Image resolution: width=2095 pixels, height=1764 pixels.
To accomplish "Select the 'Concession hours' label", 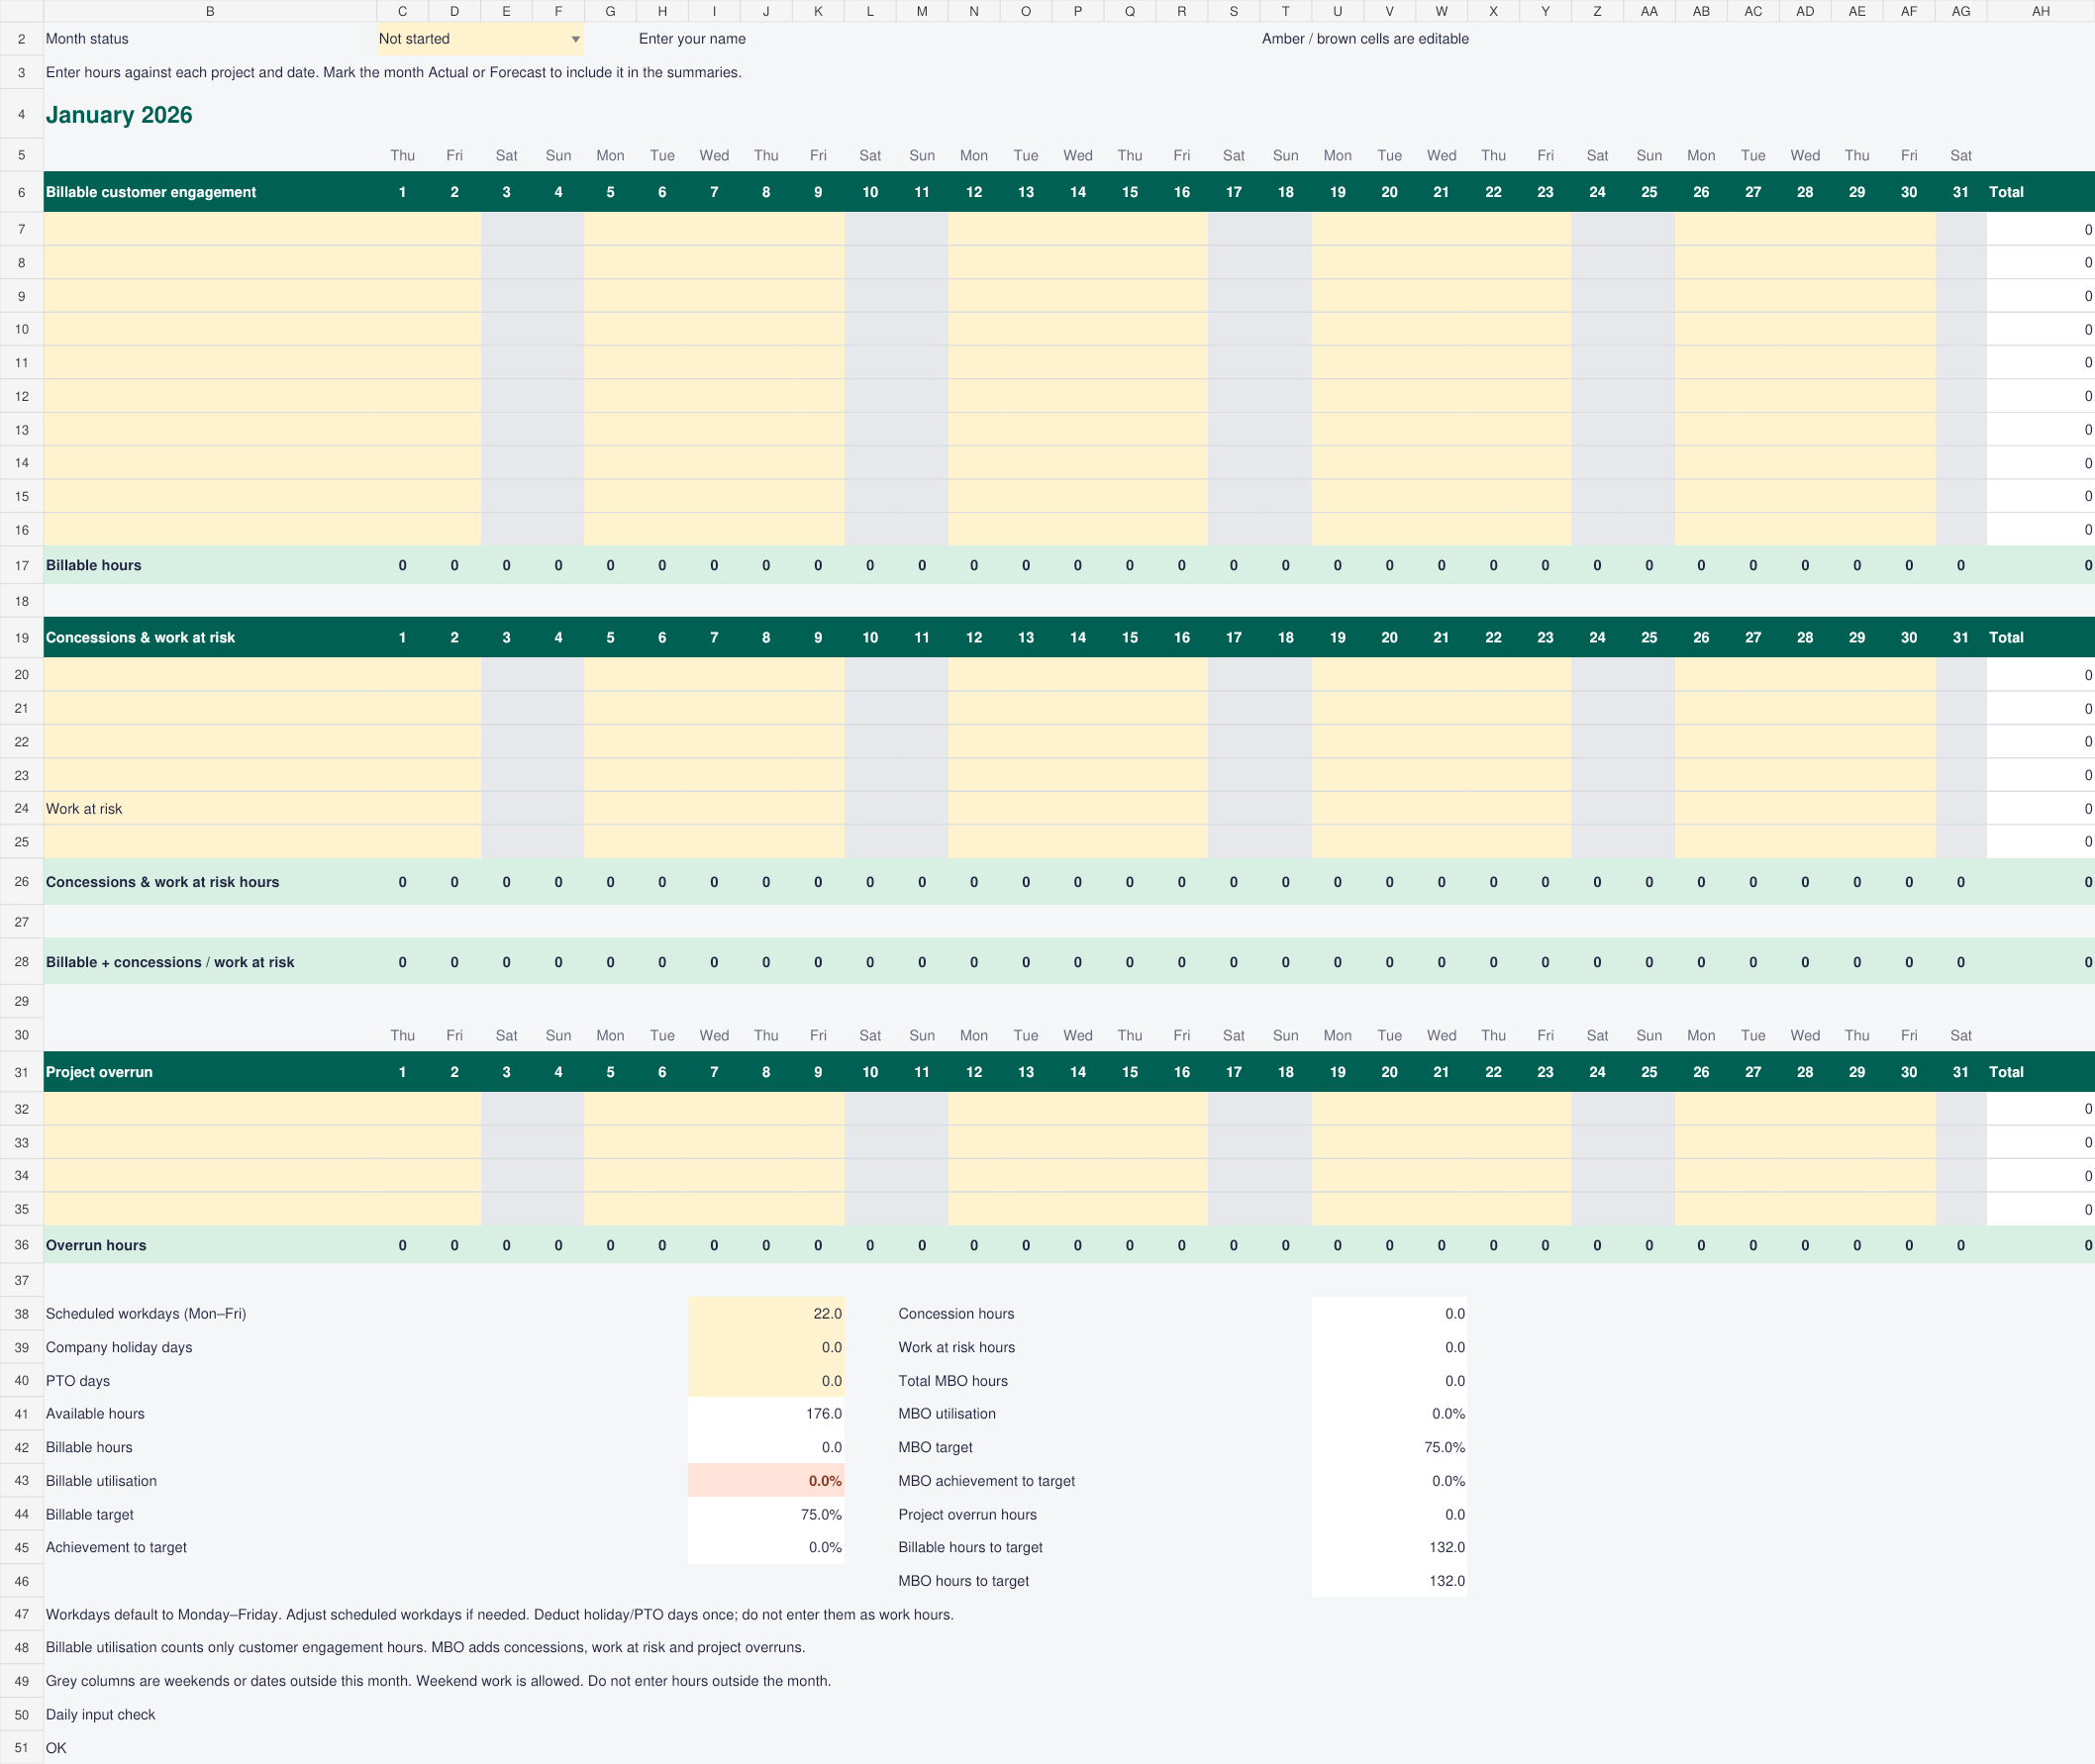I will pos(956,1314).
